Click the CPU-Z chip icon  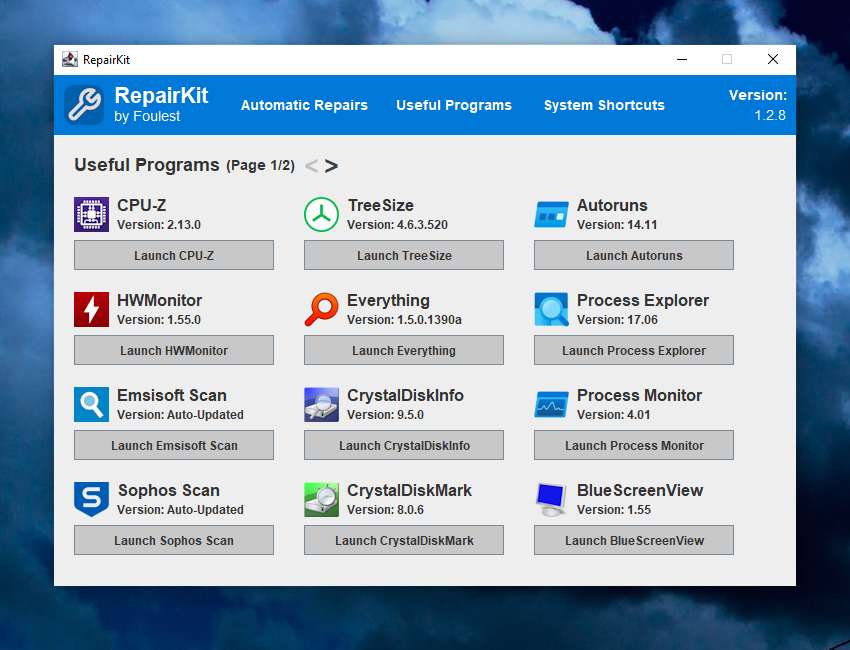pyautogui.click(x=91, y=214)
